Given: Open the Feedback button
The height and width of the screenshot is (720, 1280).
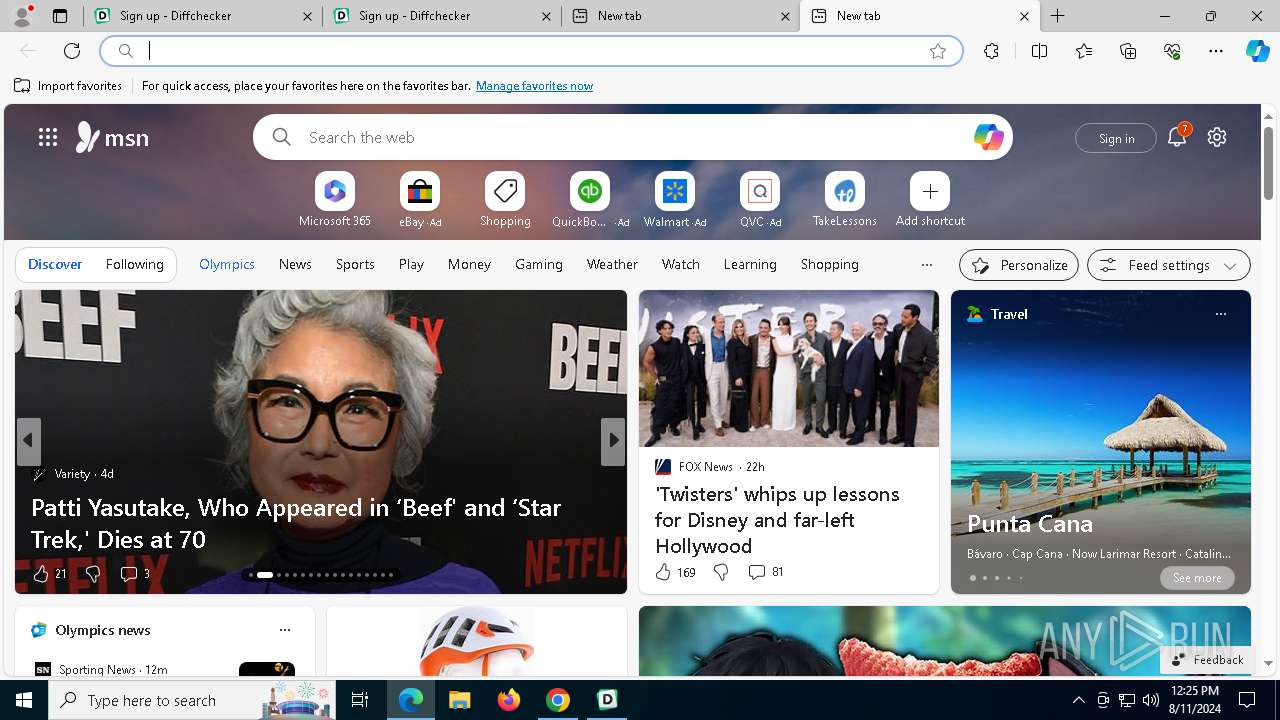Looking at the screenshot, I should click(1207, 659).
